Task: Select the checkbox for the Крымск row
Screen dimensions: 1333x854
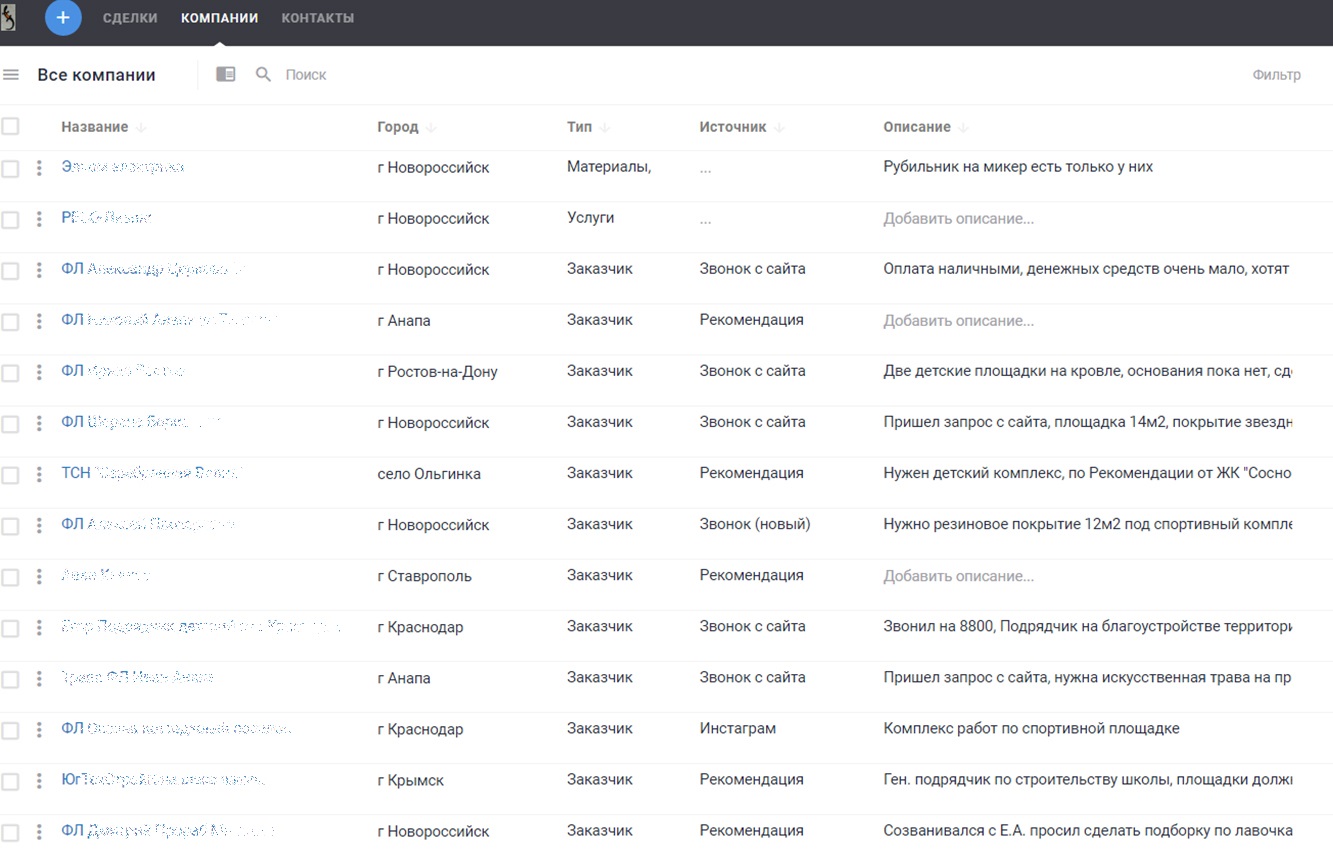Action: point(10,781)
